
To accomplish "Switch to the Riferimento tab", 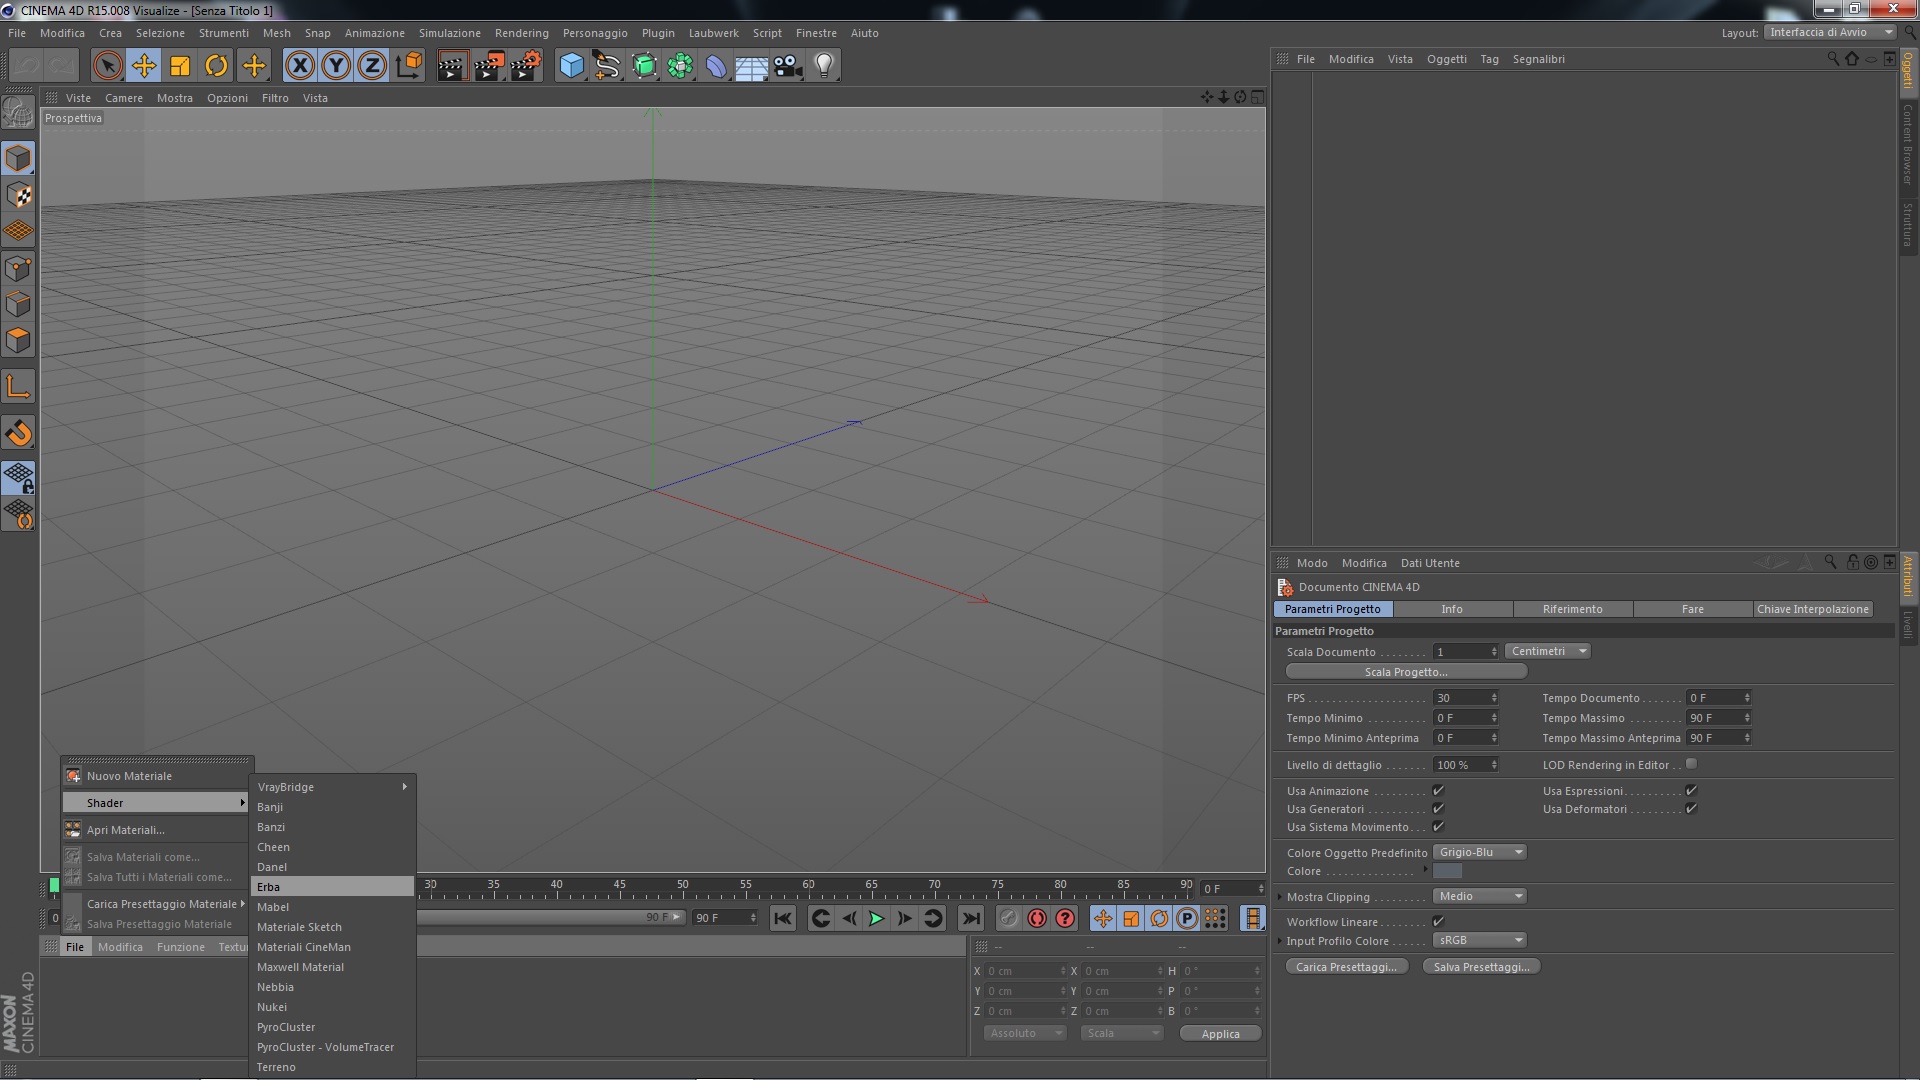I will click(1572, 609).
